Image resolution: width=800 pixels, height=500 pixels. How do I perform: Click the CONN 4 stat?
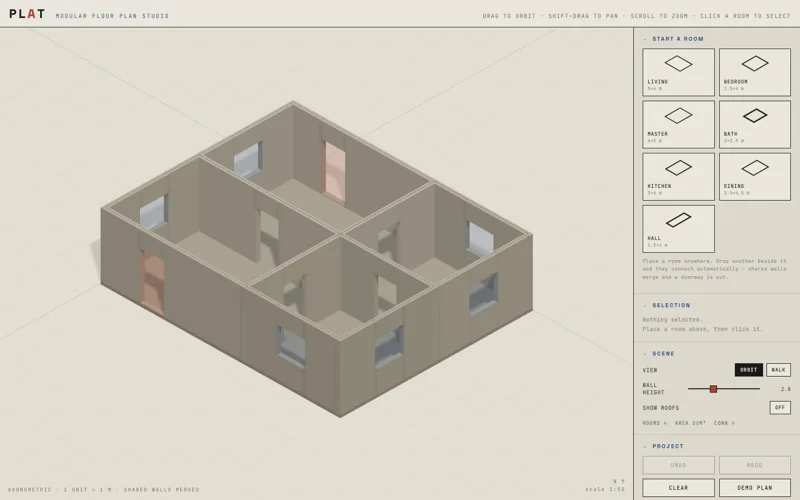click(724, 423)
